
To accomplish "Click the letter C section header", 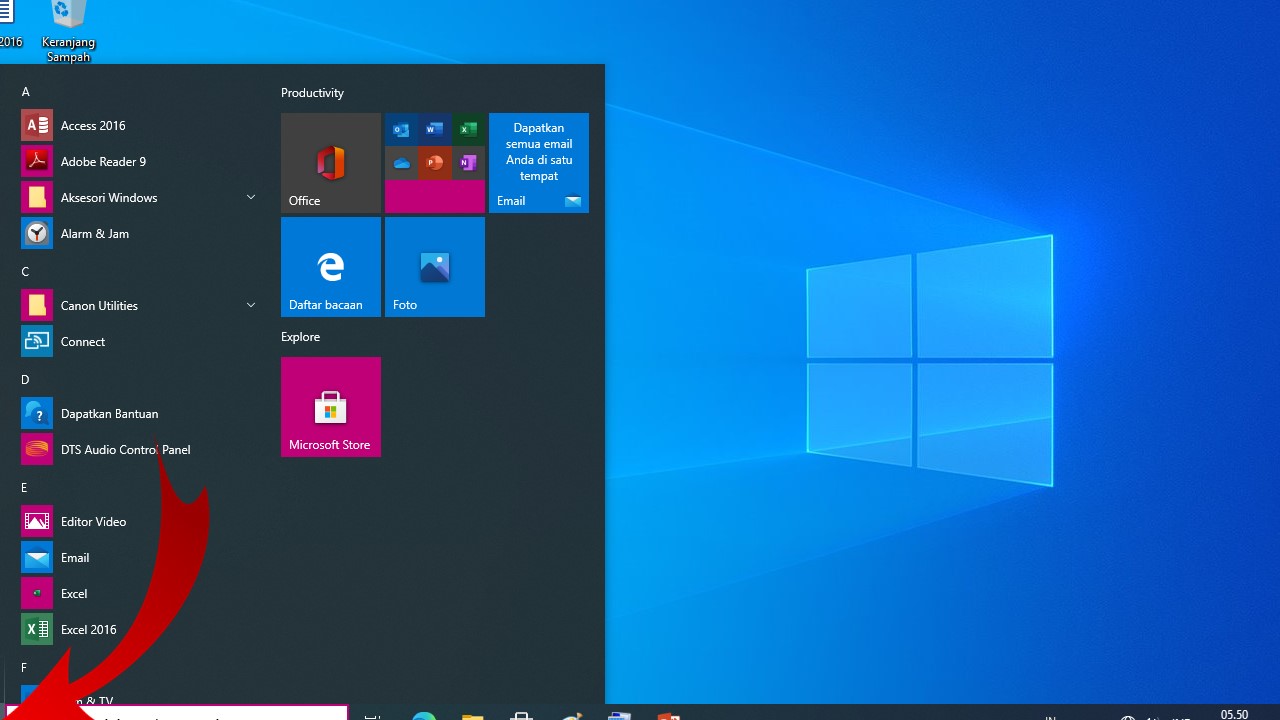I will (x=26, y=272).
